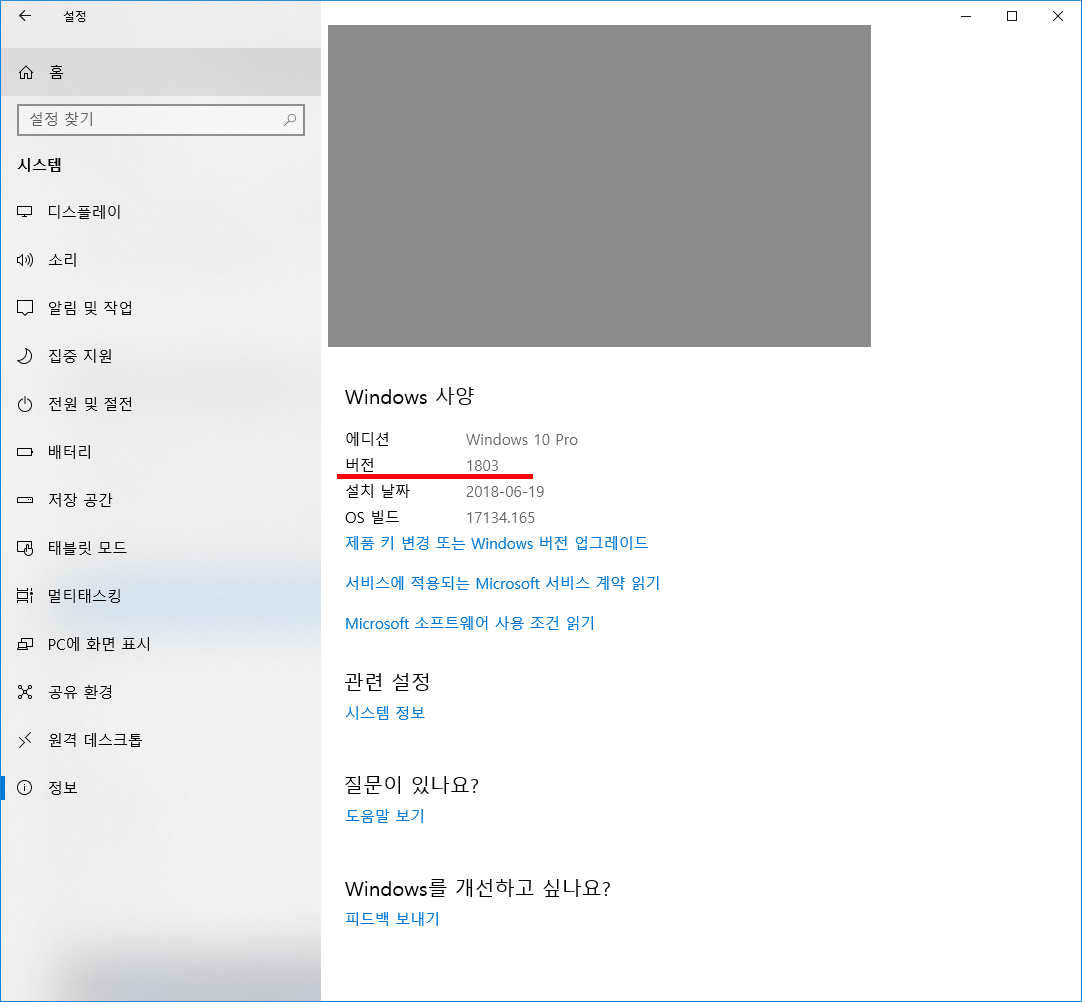1082x1002 pixels.
Task: Open PC에 화면 표시 settings page
Action: [x=161, y=644]
